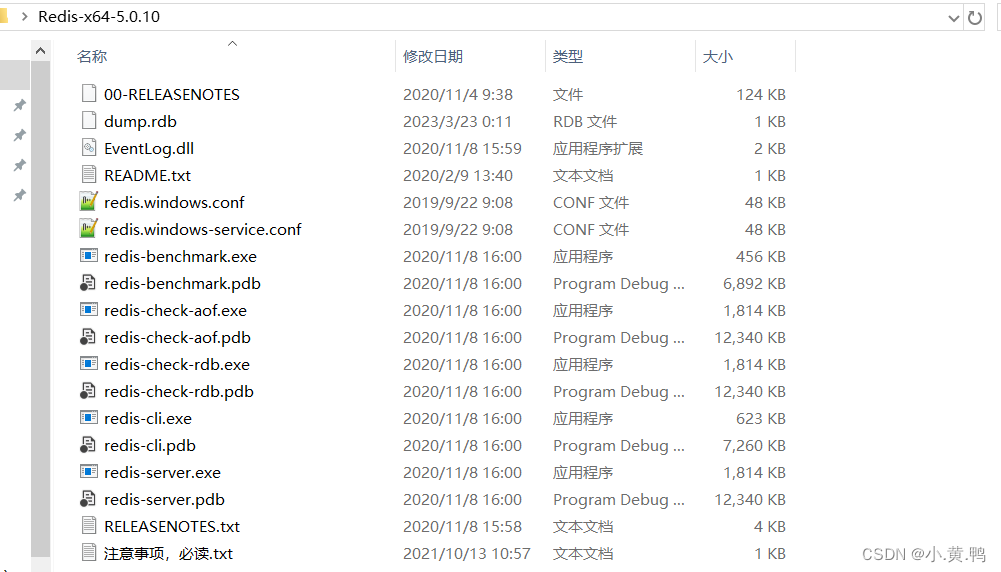Select the 注意事项，必读.txt file name
The image size is (1001, 572).
pos(168,553)
